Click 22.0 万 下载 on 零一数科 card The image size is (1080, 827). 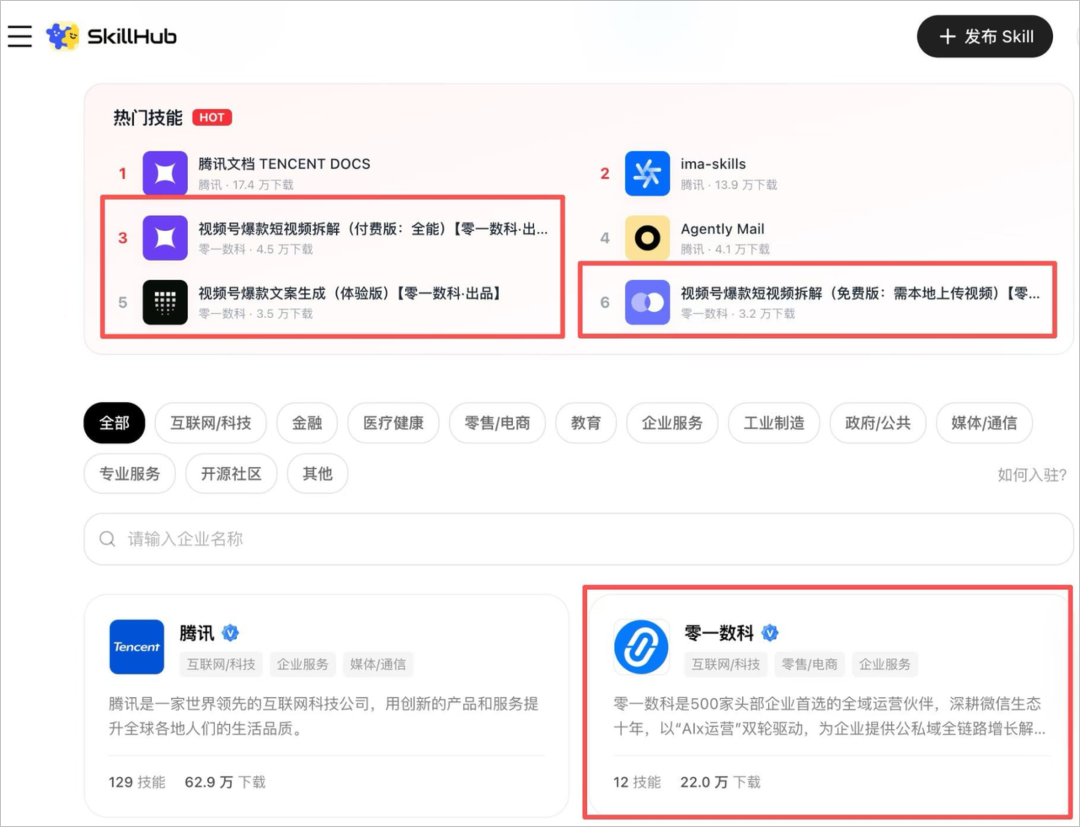[720, 782]
